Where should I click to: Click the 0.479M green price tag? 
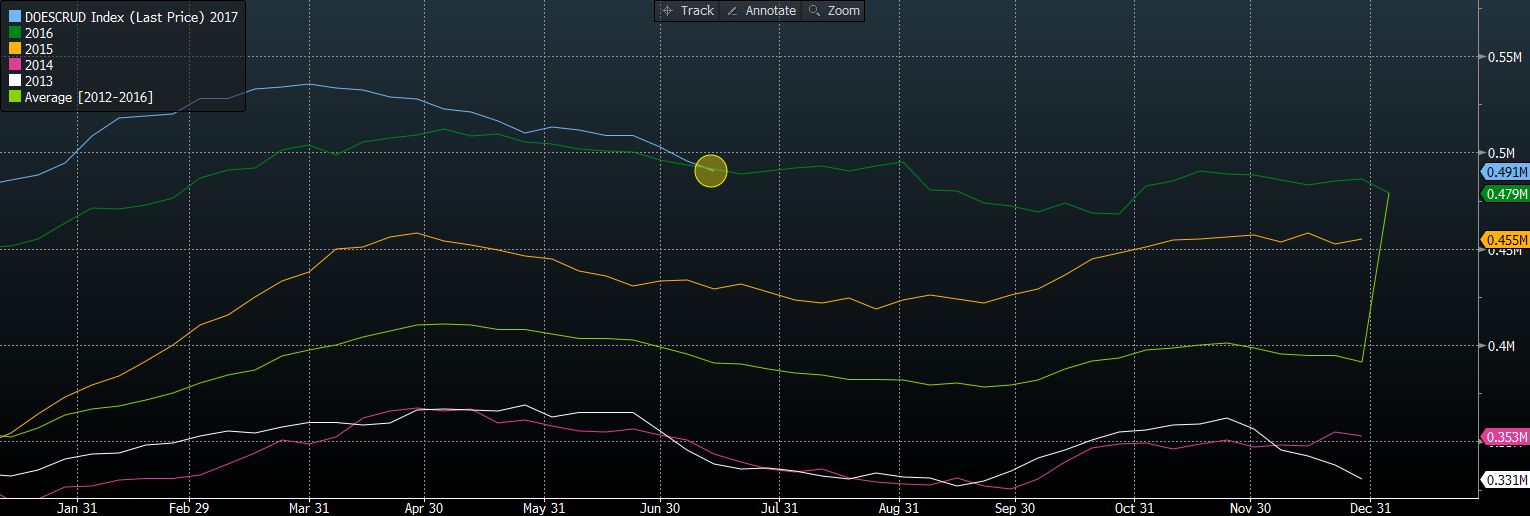[x=1505, y=194]
